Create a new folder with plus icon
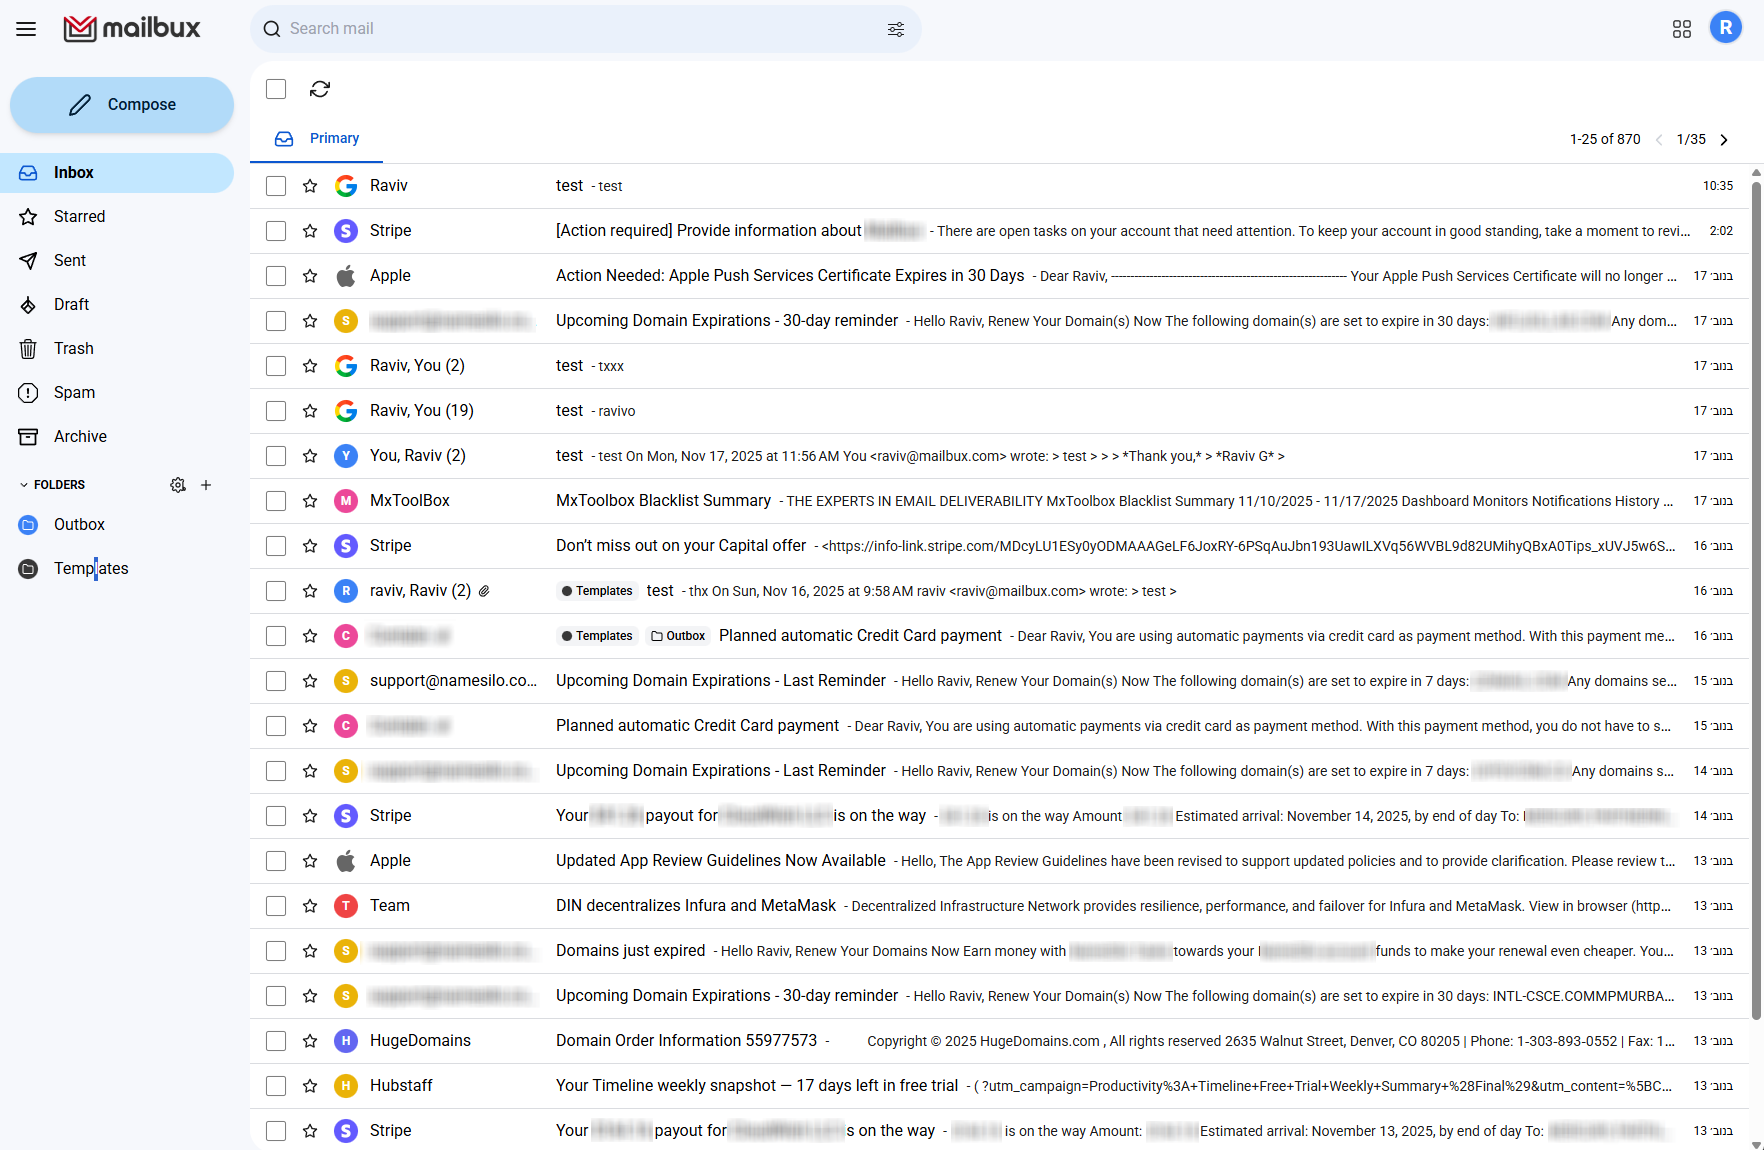1764x1150 pixels. point(206,484)
